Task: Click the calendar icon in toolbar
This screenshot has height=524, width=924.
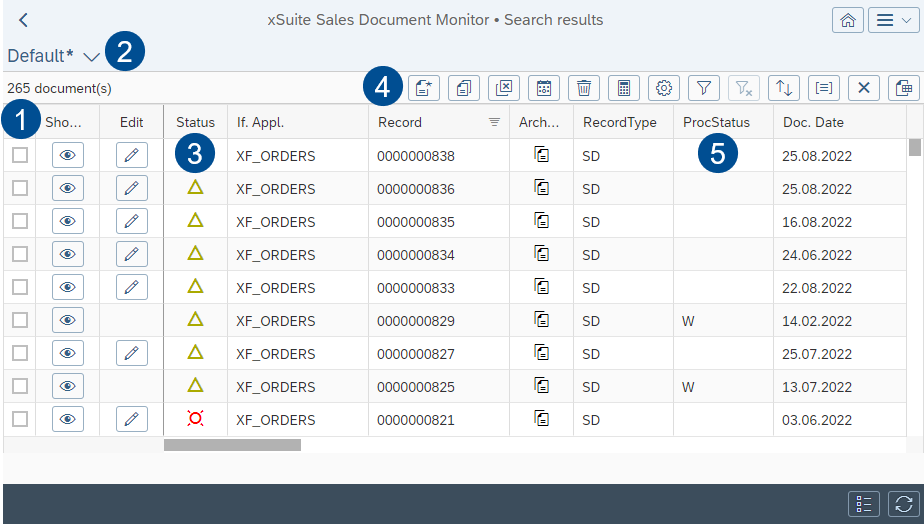Action: [544, 88]
